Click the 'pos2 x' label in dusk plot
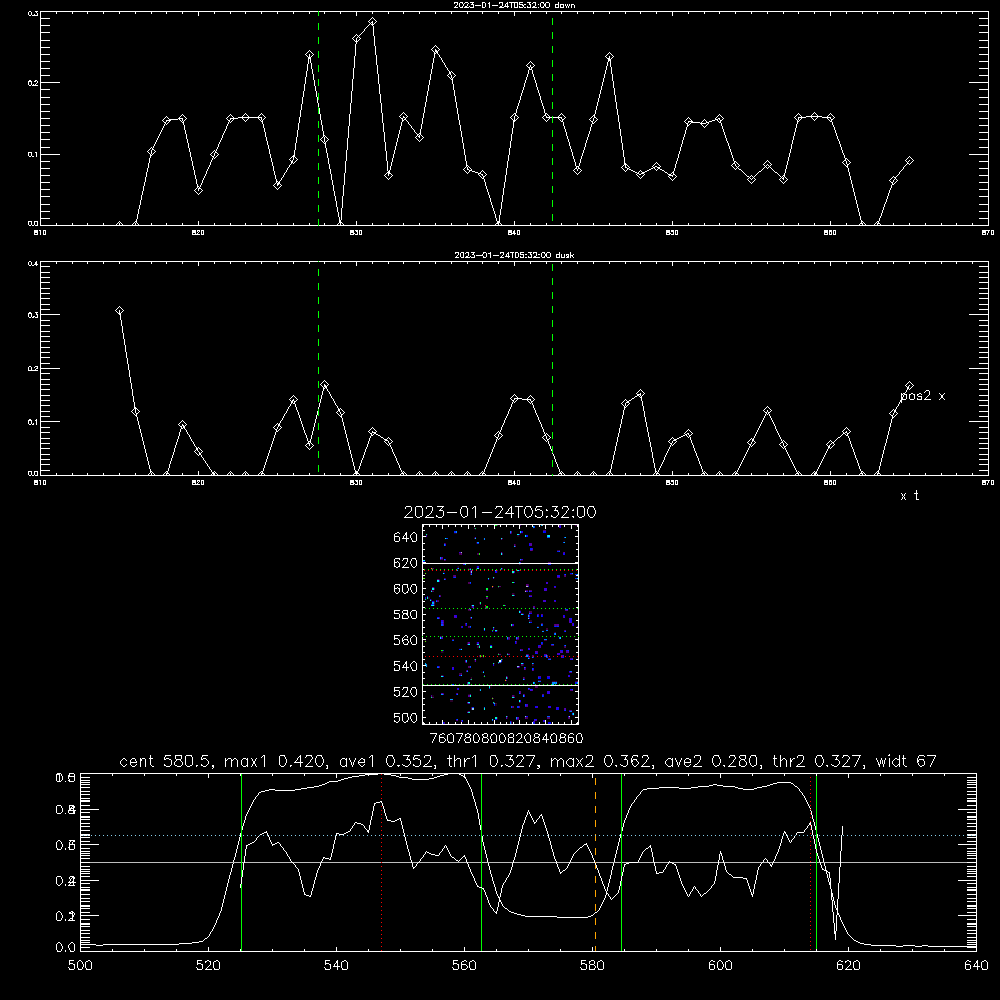The width and height of the screenshot is (1000, 1000). coord(922,396)
